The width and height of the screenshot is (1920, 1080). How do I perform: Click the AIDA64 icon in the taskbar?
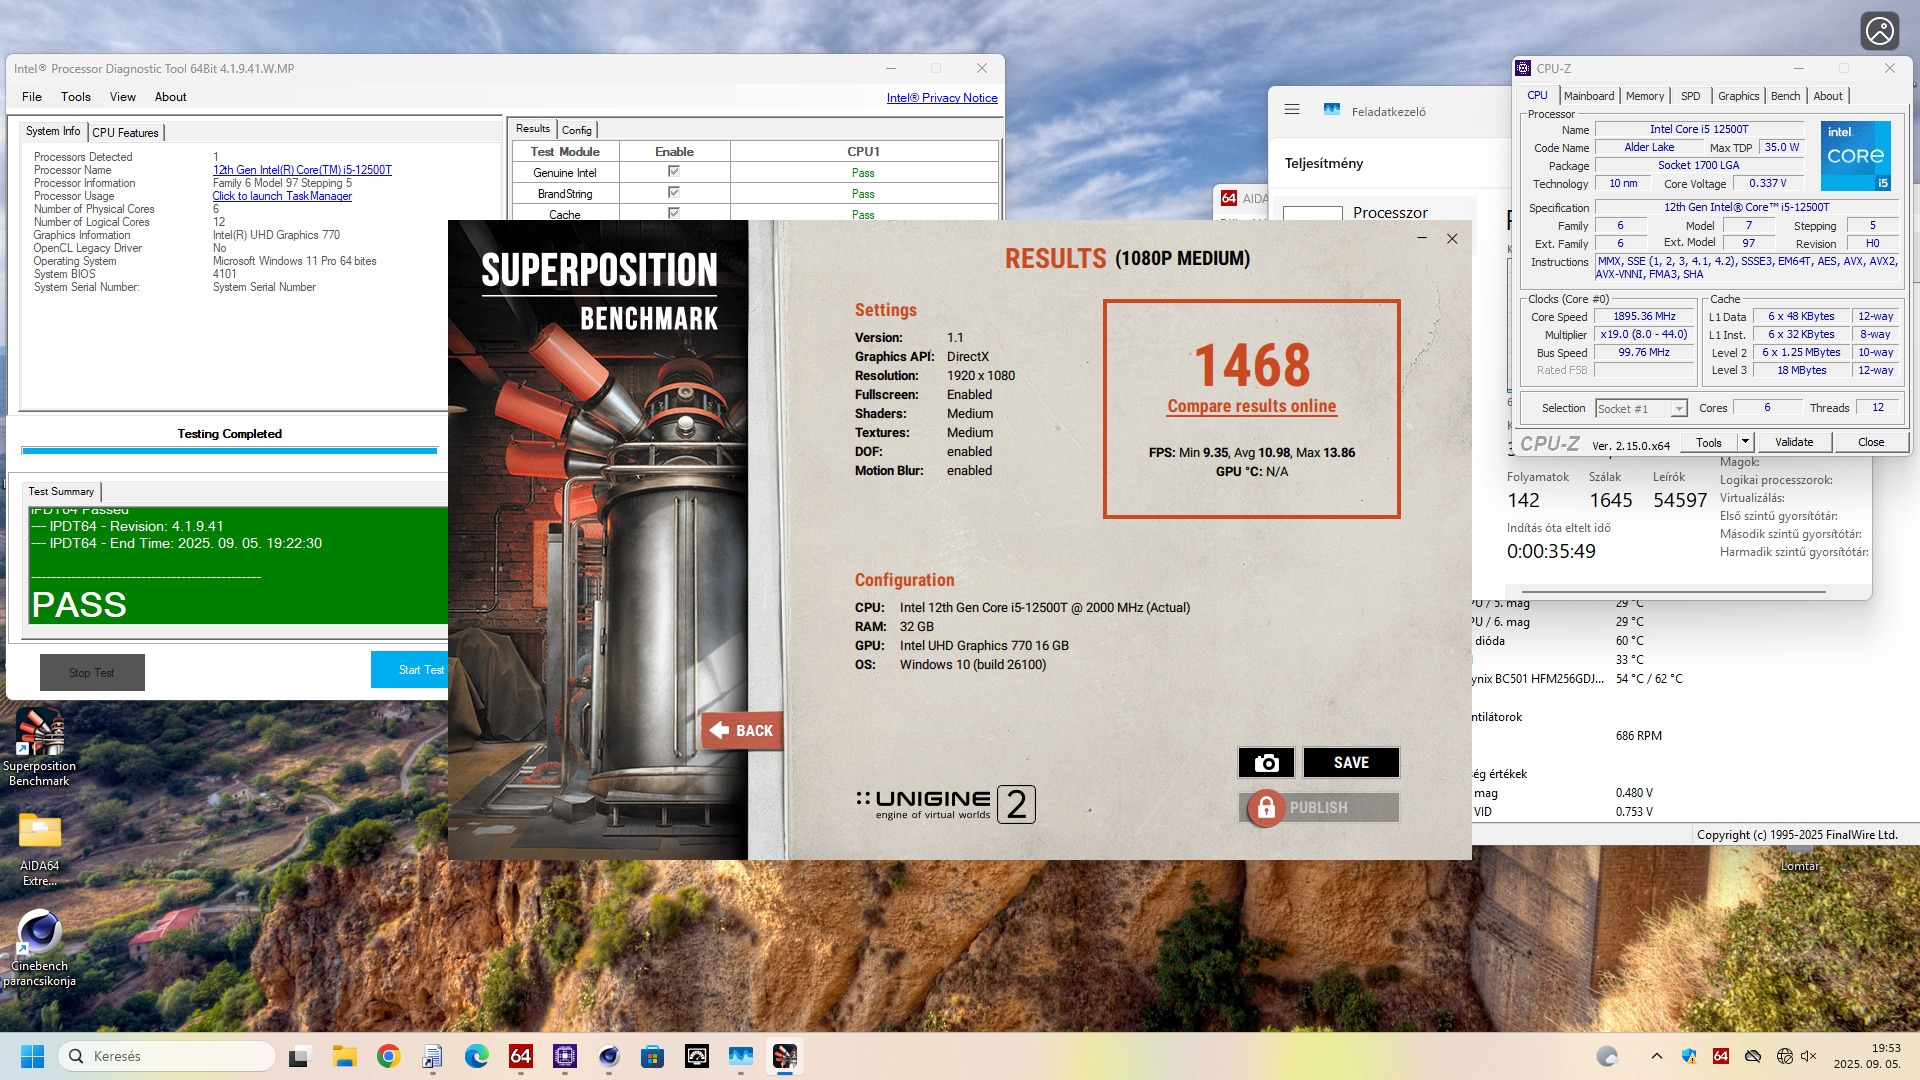(521, 1056)
